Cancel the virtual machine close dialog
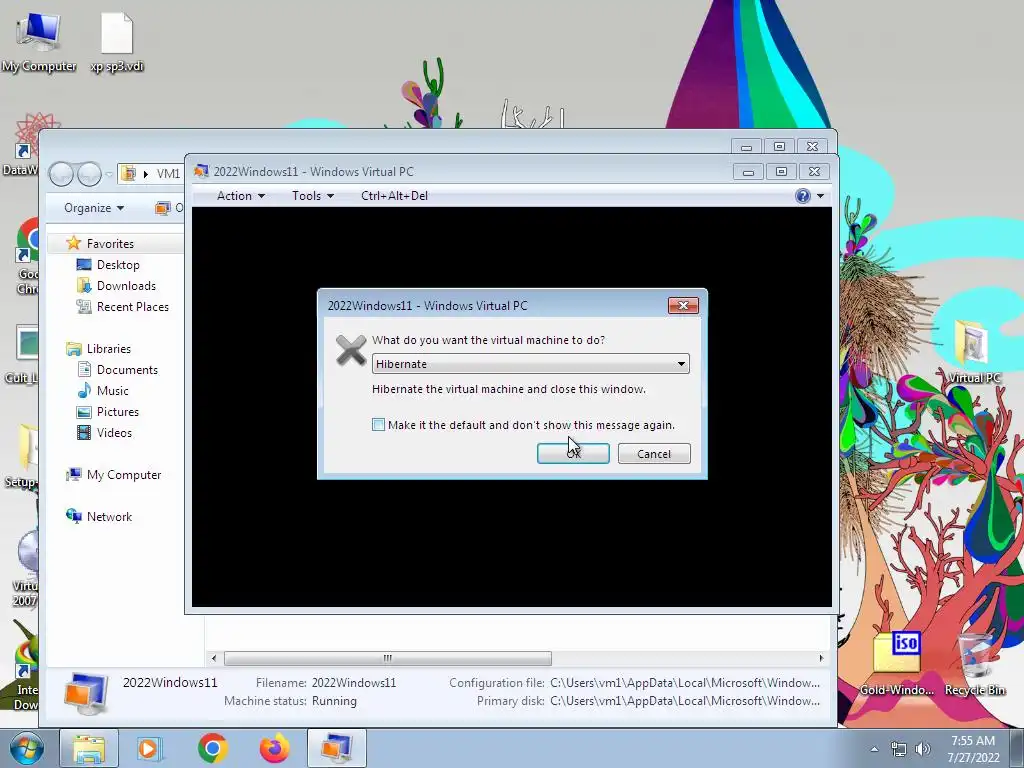1024x768 pixels. (x=654, y=453)
